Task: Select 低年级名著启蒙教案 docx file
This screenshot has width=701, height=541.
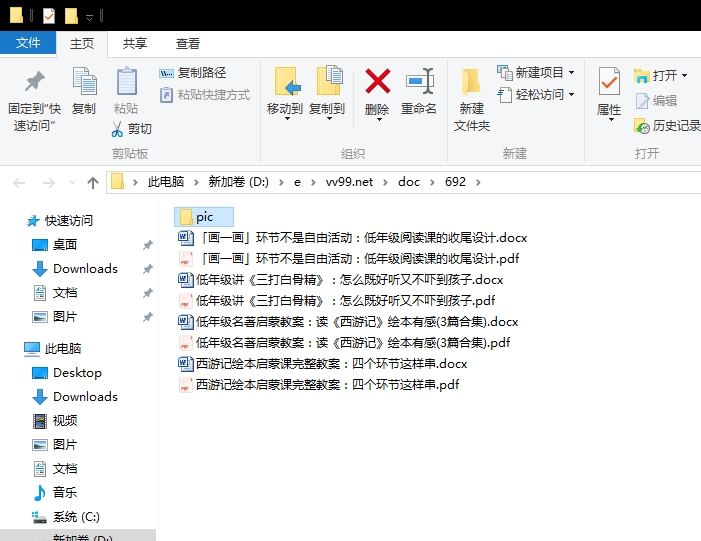Action: pos(348,322)
